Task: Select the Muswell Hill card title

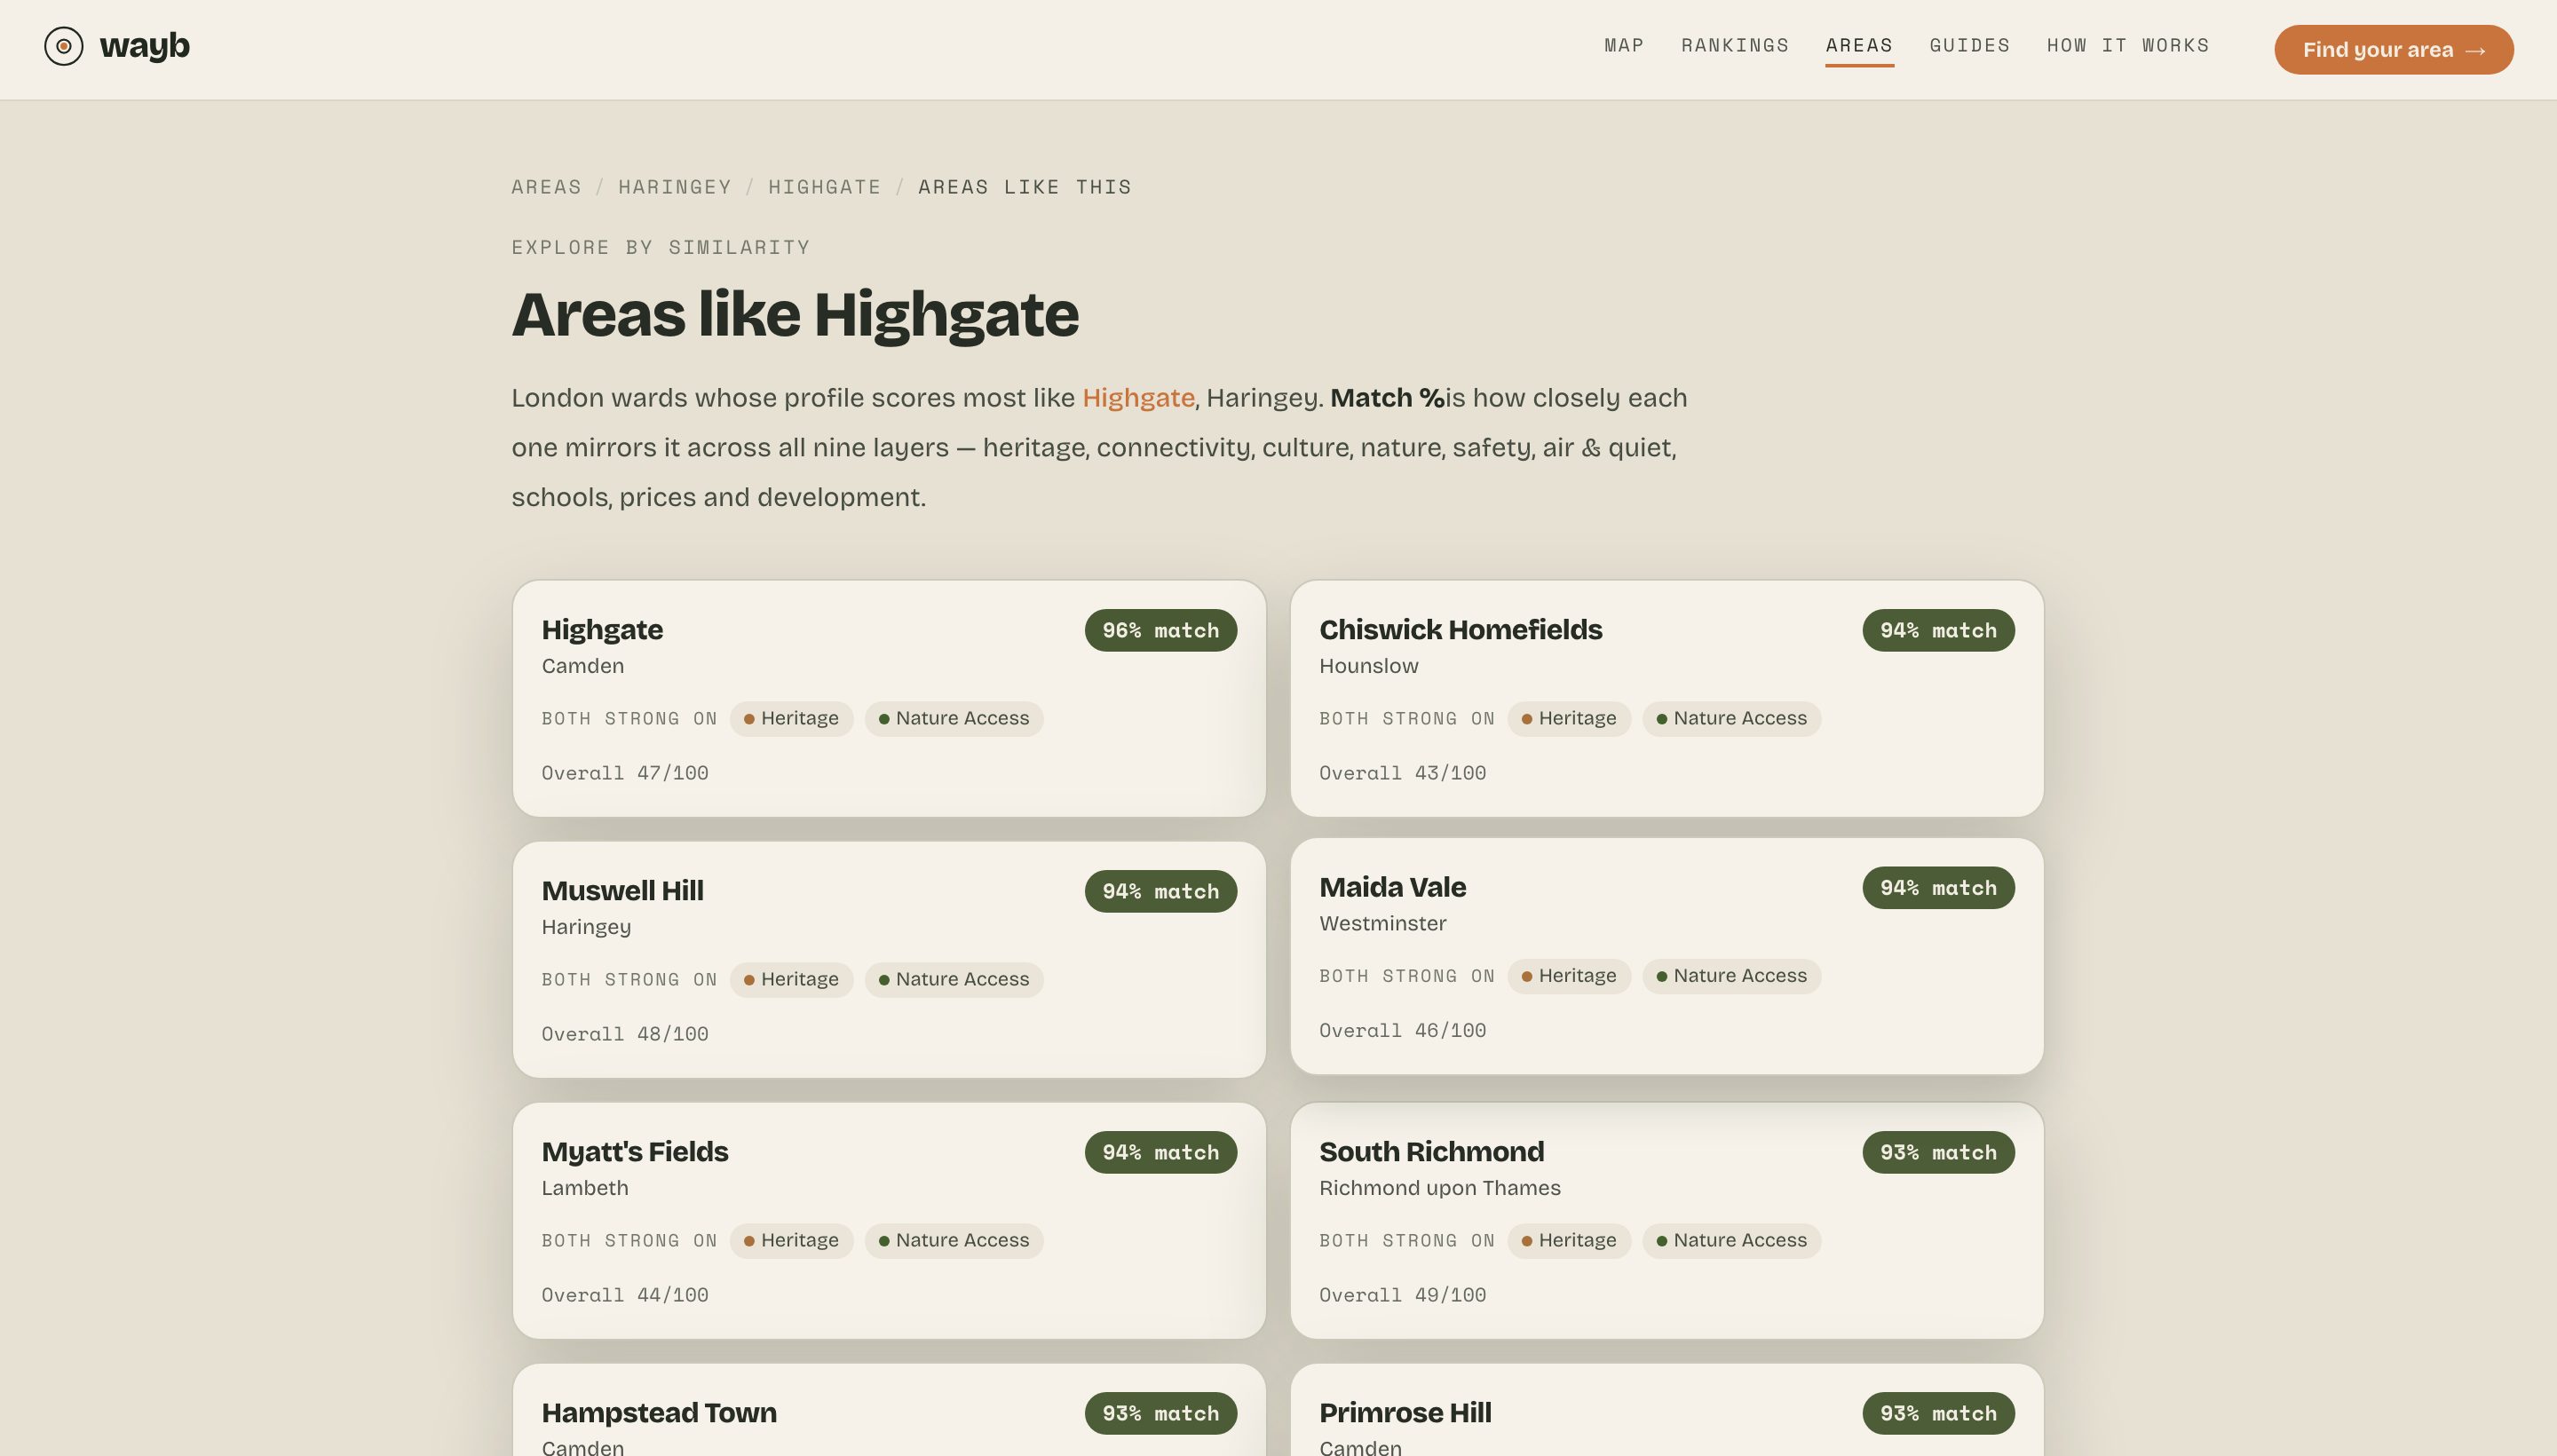Action: coord(622,890)
